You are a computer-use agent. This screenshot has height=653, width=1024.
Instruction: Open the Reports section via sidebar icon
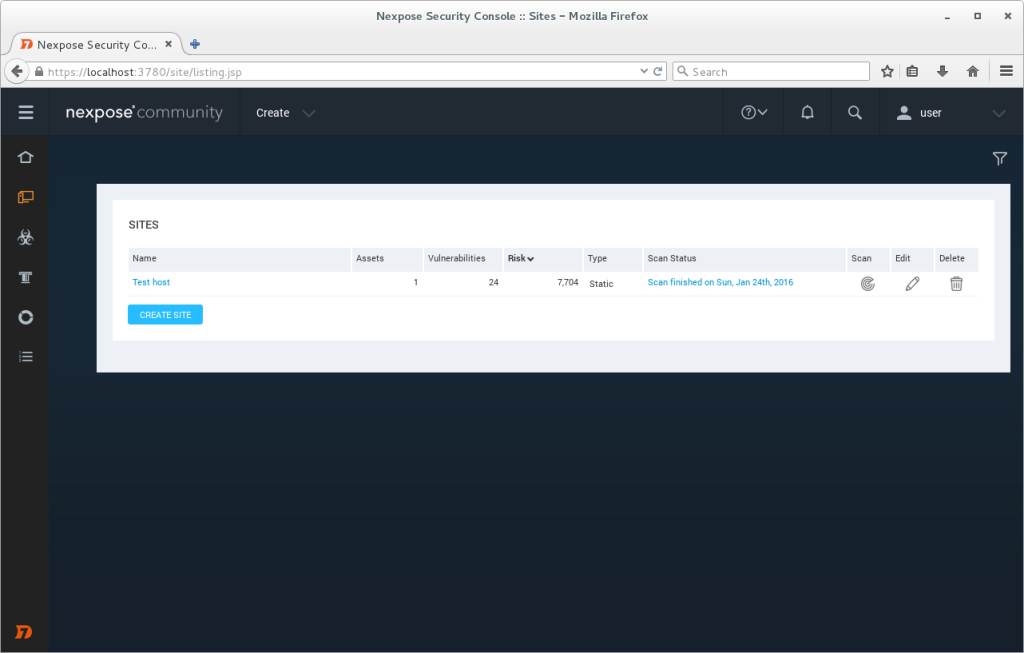pyautogui.click(x=25, y=317)
